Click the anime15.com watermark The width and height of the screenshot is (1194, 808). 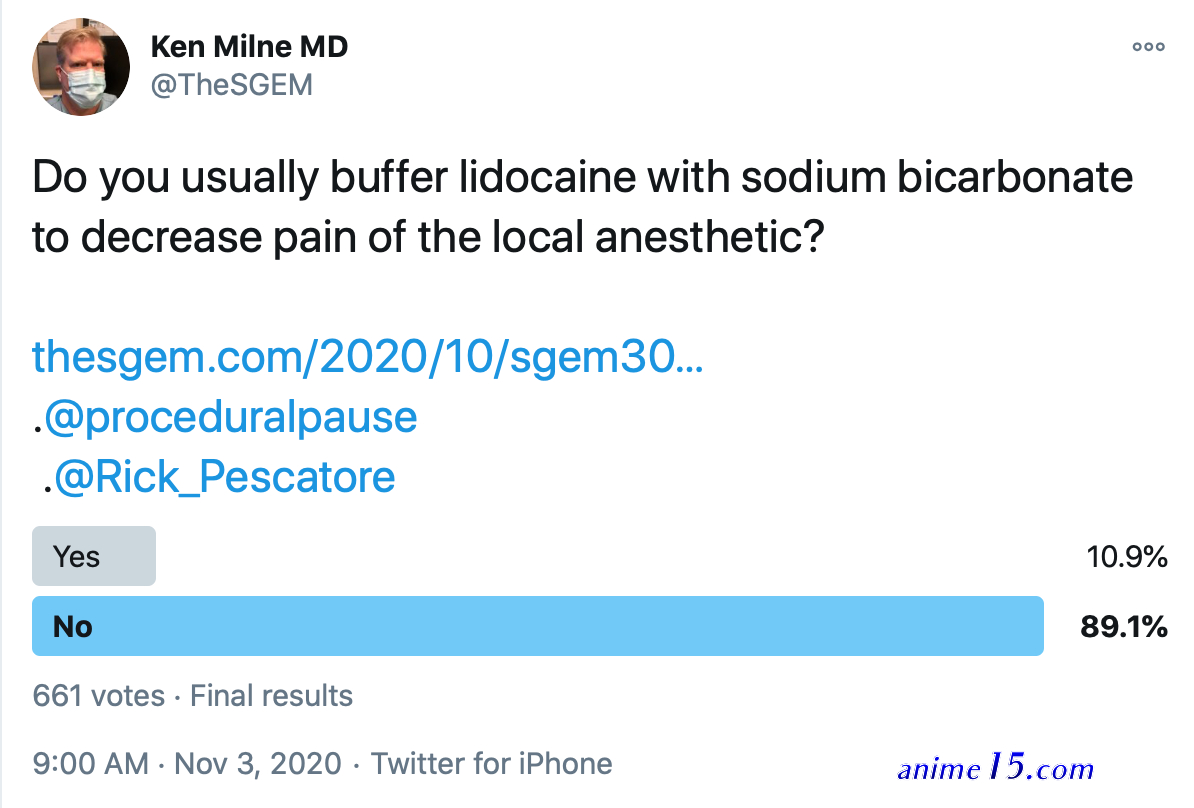pos(995,767)
